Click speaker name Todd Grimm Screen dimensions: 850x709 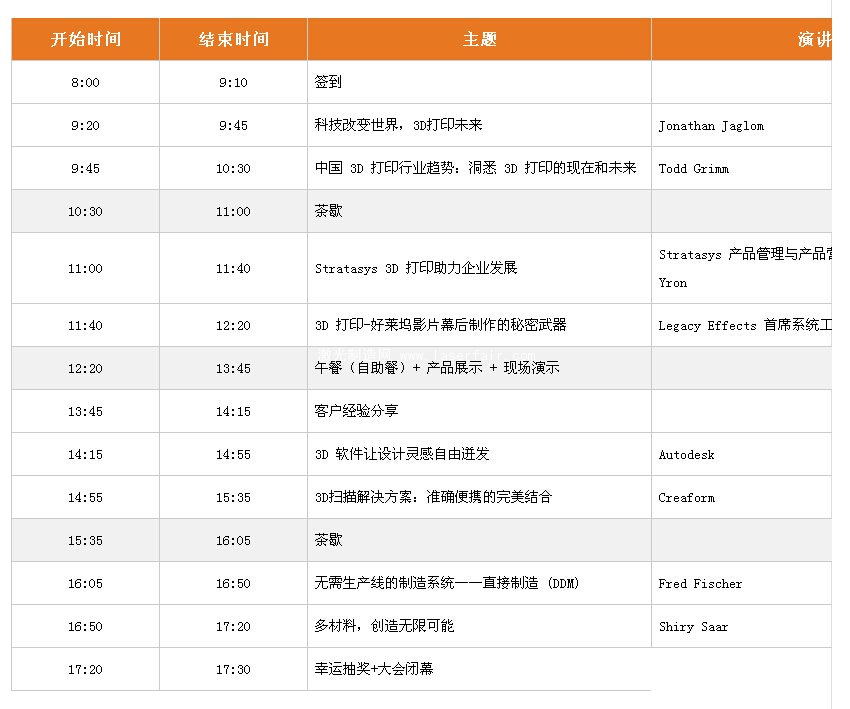[693, 169]
